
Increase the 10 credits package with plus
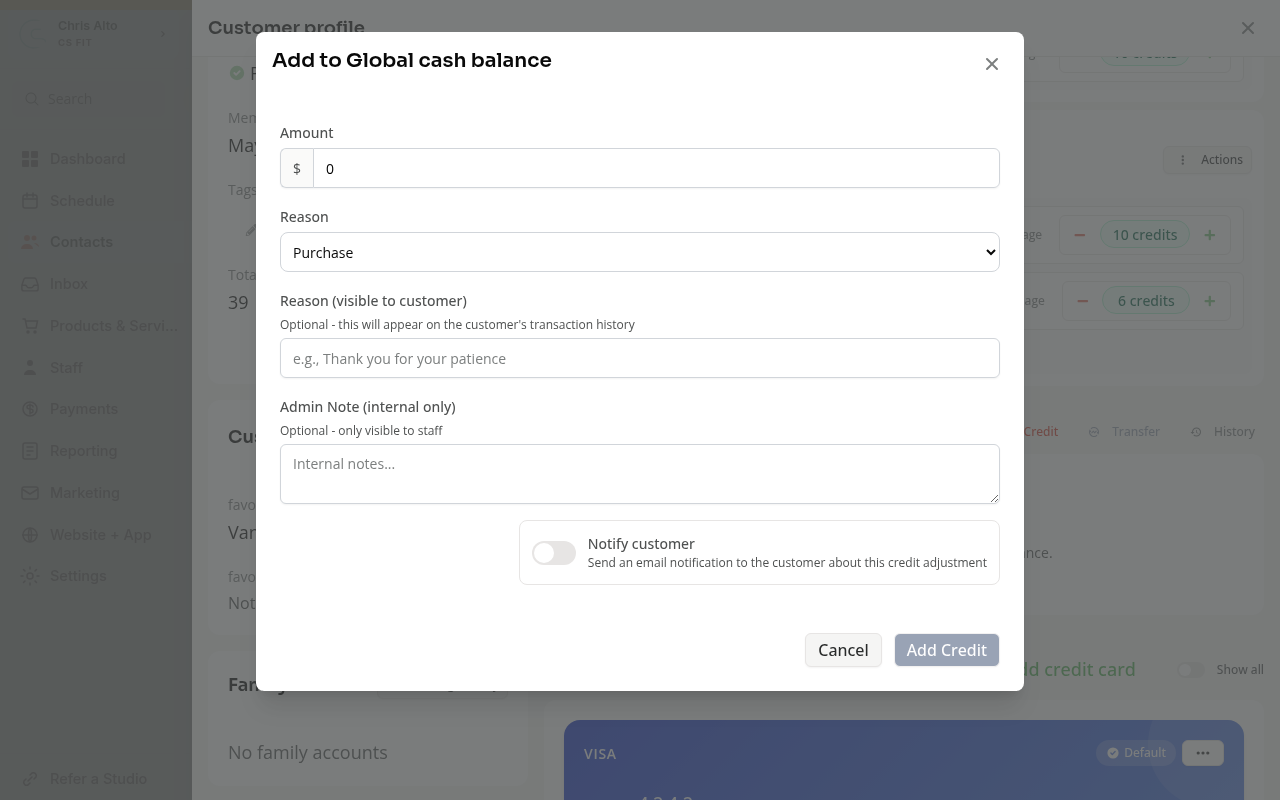1209,235
